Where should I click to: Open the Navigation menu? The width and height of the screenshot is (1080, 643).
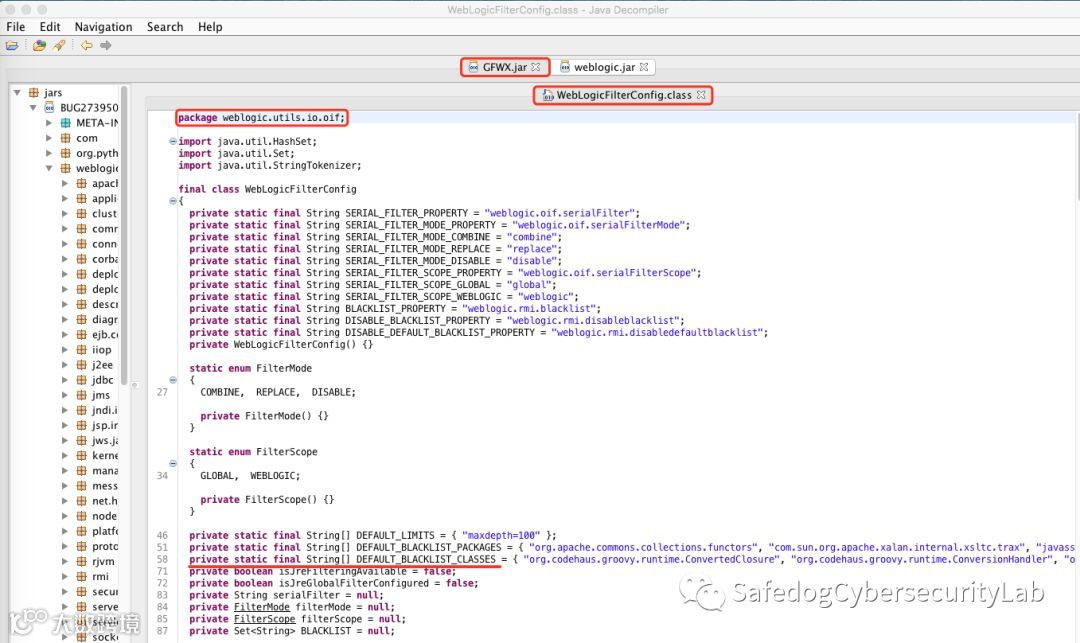(103, 27)
